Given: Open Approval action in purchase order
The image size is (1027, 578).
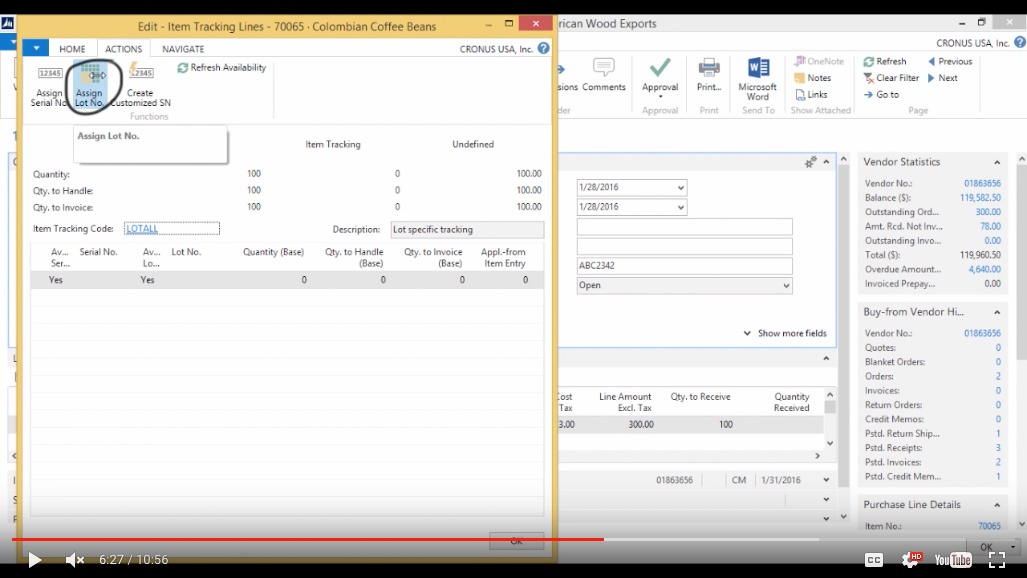Looking at the screenshot, I should pyautogui.click(x=660, y=77).
